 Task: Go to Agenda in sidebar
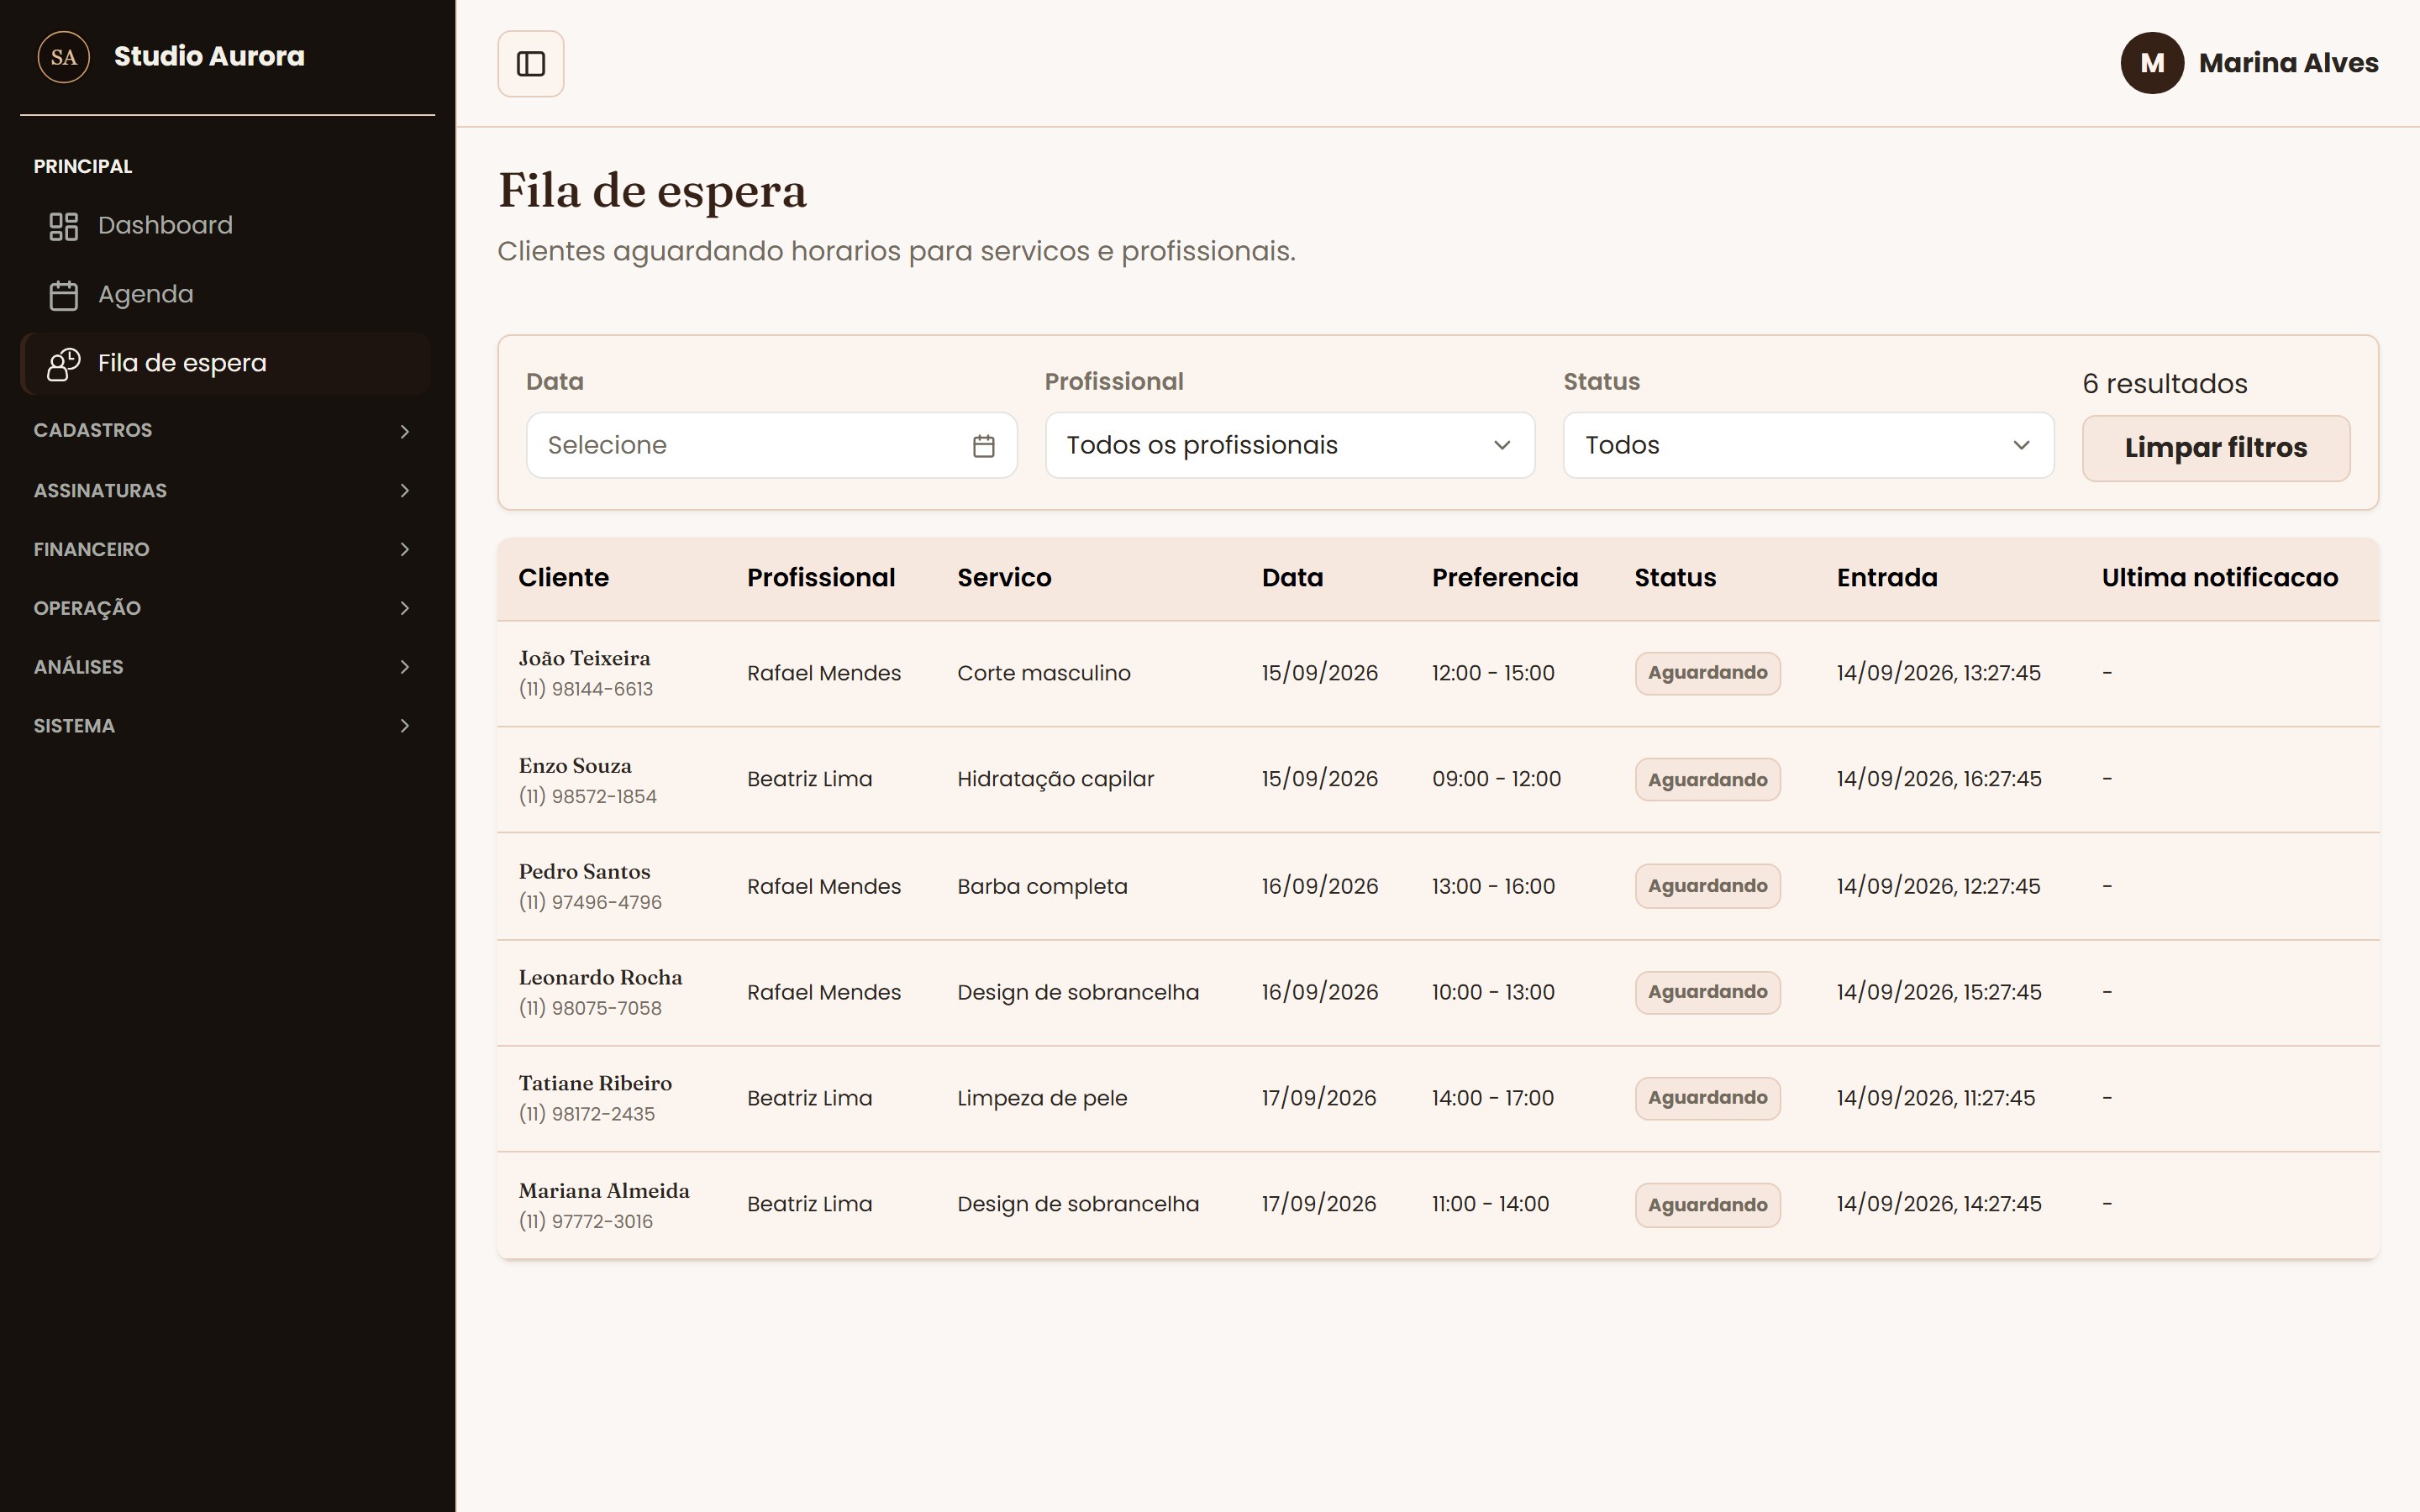tap(226, 295)
